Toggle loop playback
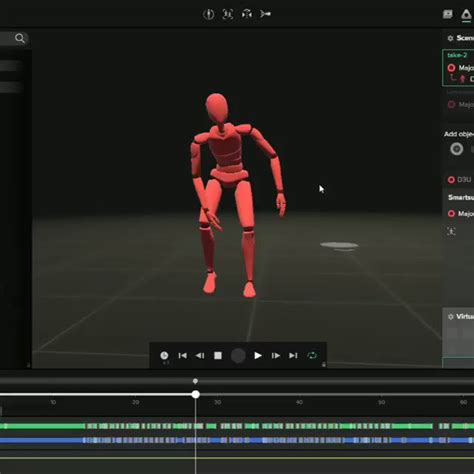Image resolution: width=474 pixels, height=474 pixels. click(312, 356)
